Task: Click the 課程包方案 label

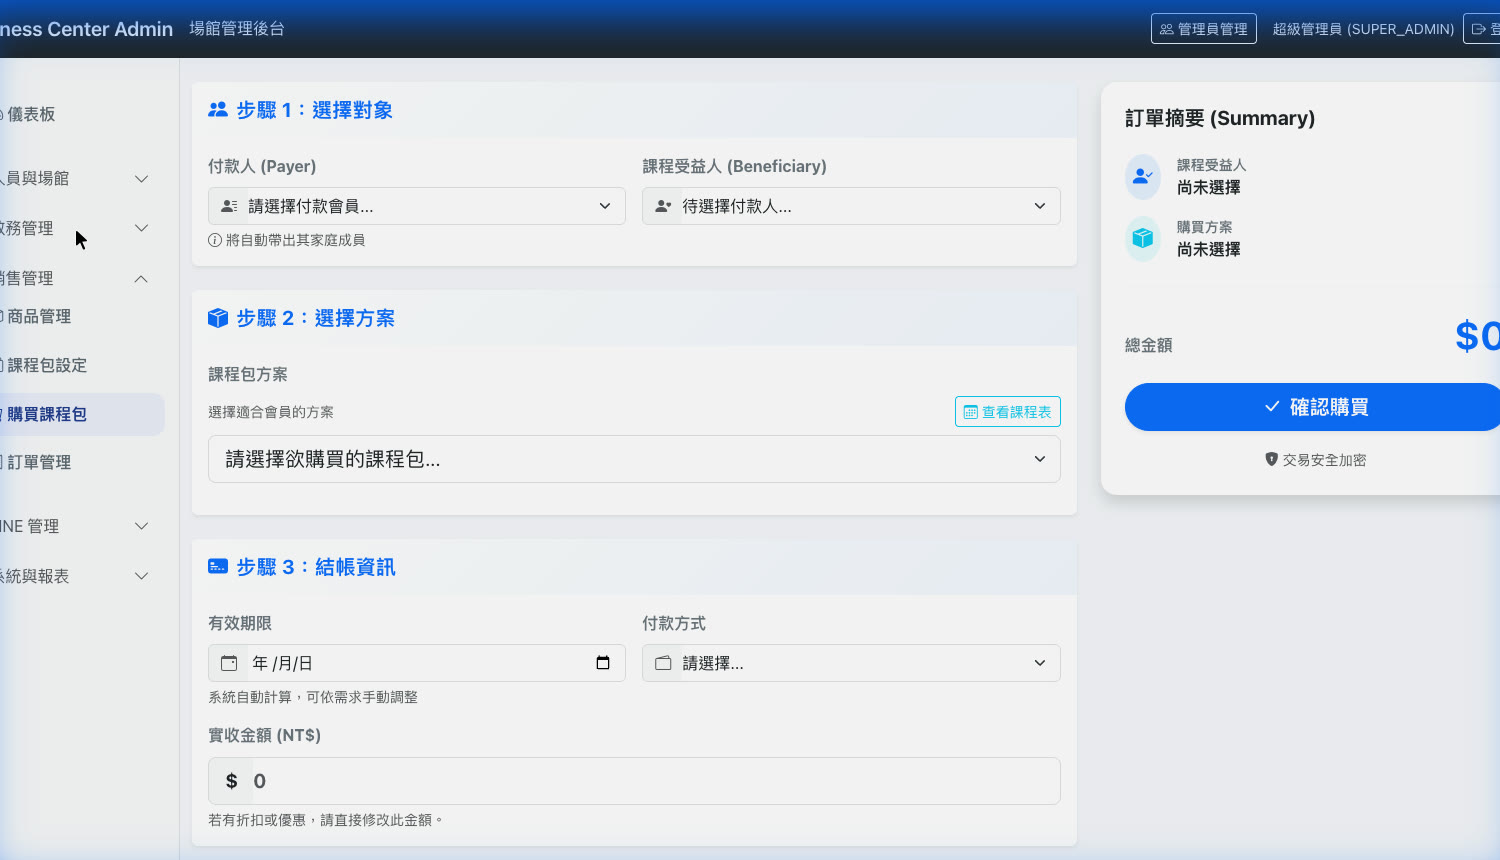Action: coord(248,374)
